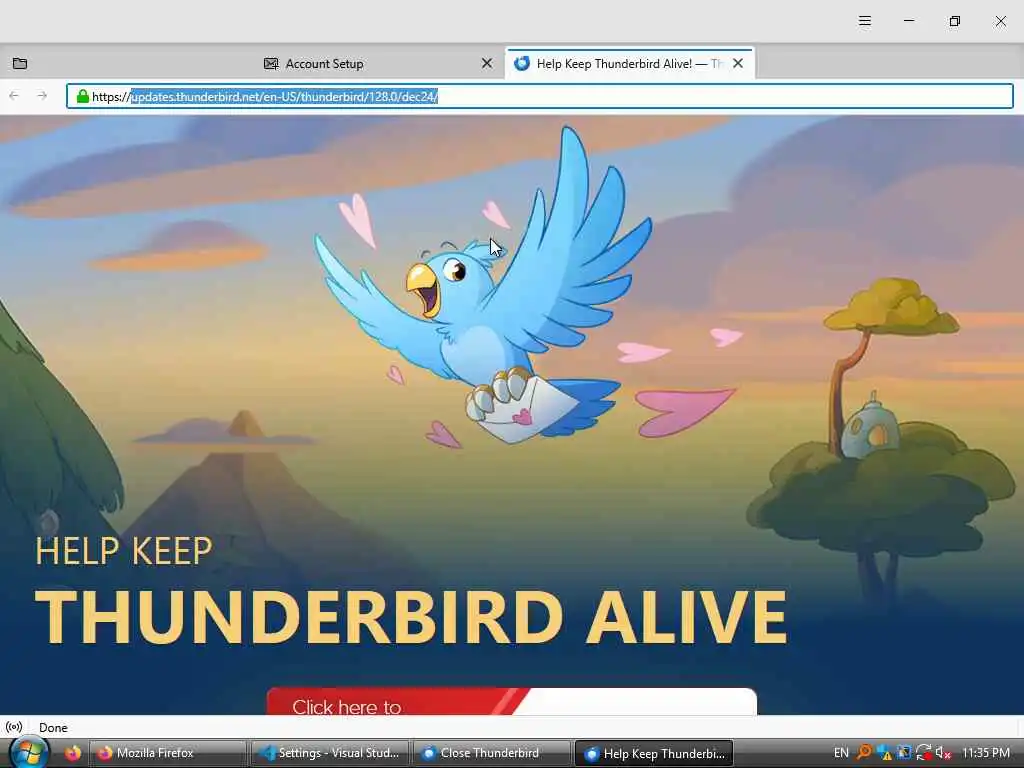The image size is (1024, 768).
Task: Click the online status icon in status bar
Action: coord(14,727)
